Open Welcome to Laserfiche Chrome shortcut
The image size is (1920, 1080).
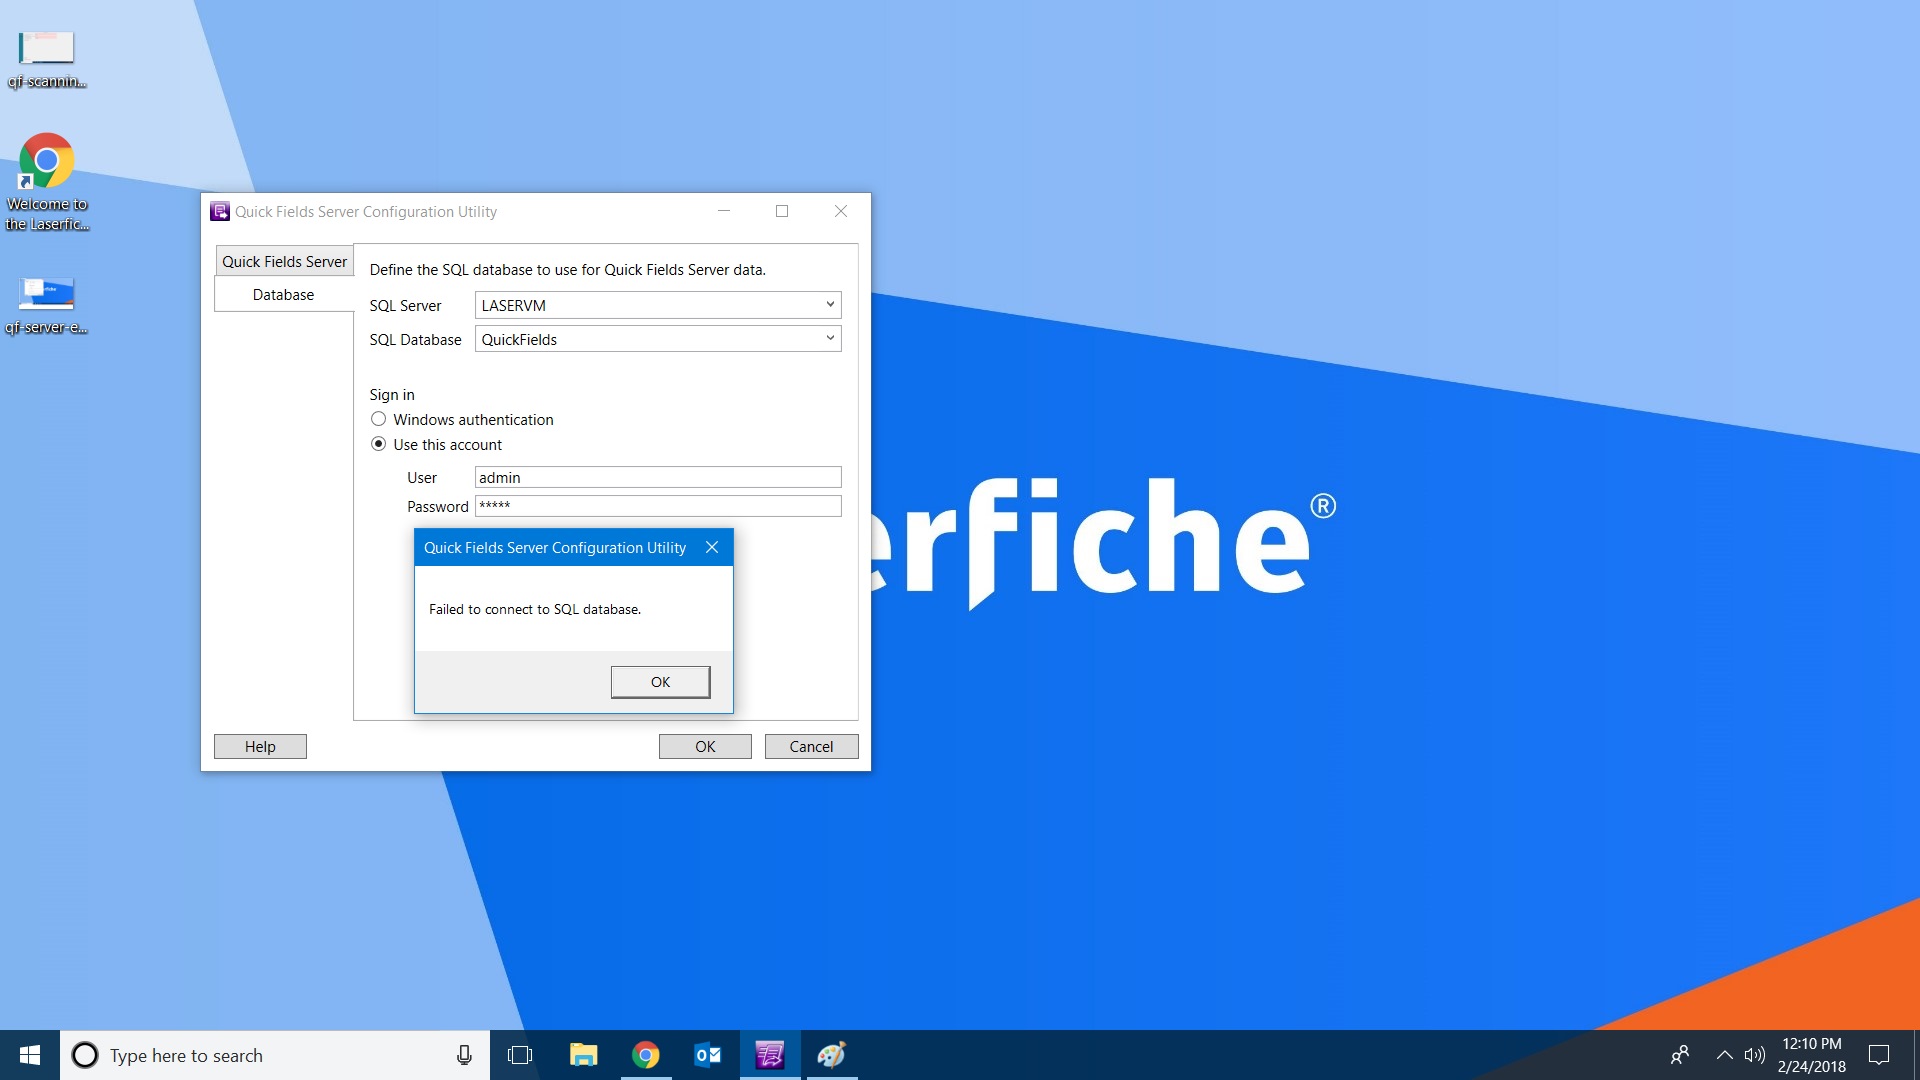click(46, 180)
